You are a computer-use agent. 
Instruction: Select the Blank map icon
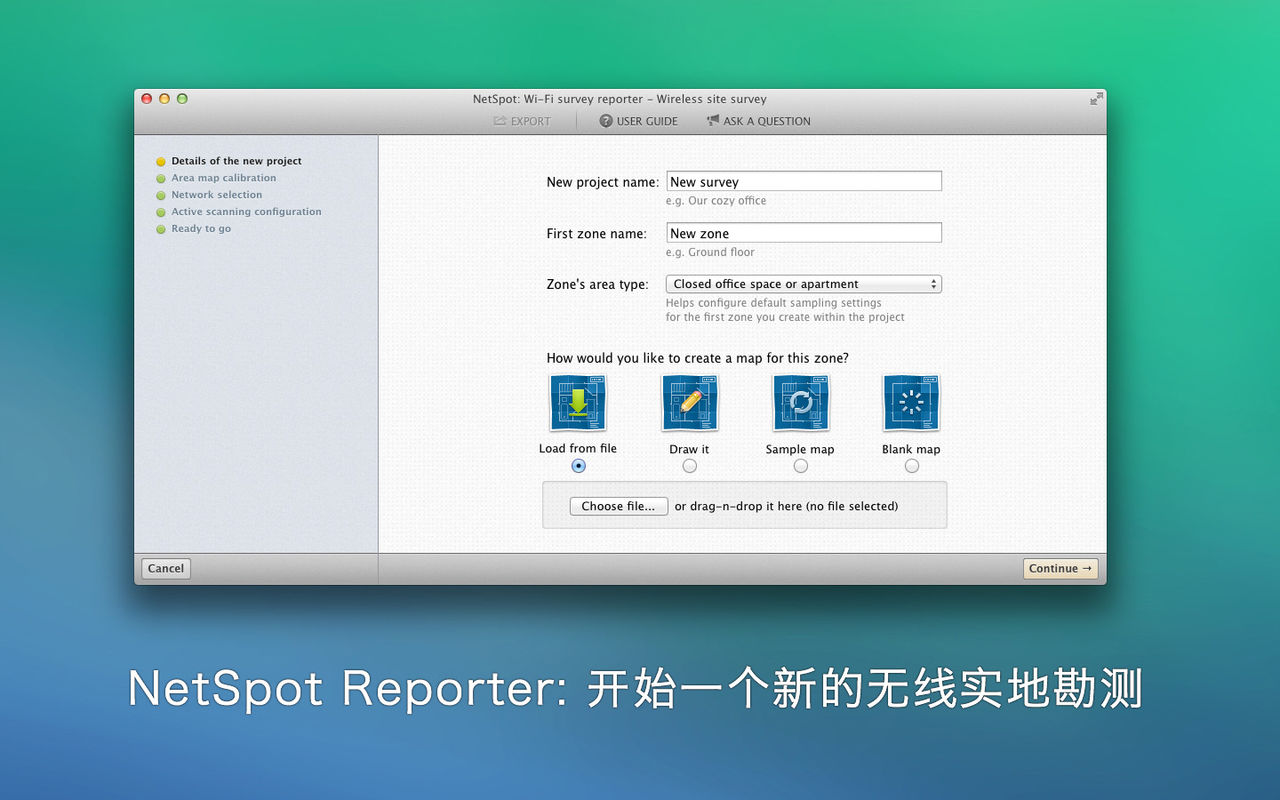(911, 403)
